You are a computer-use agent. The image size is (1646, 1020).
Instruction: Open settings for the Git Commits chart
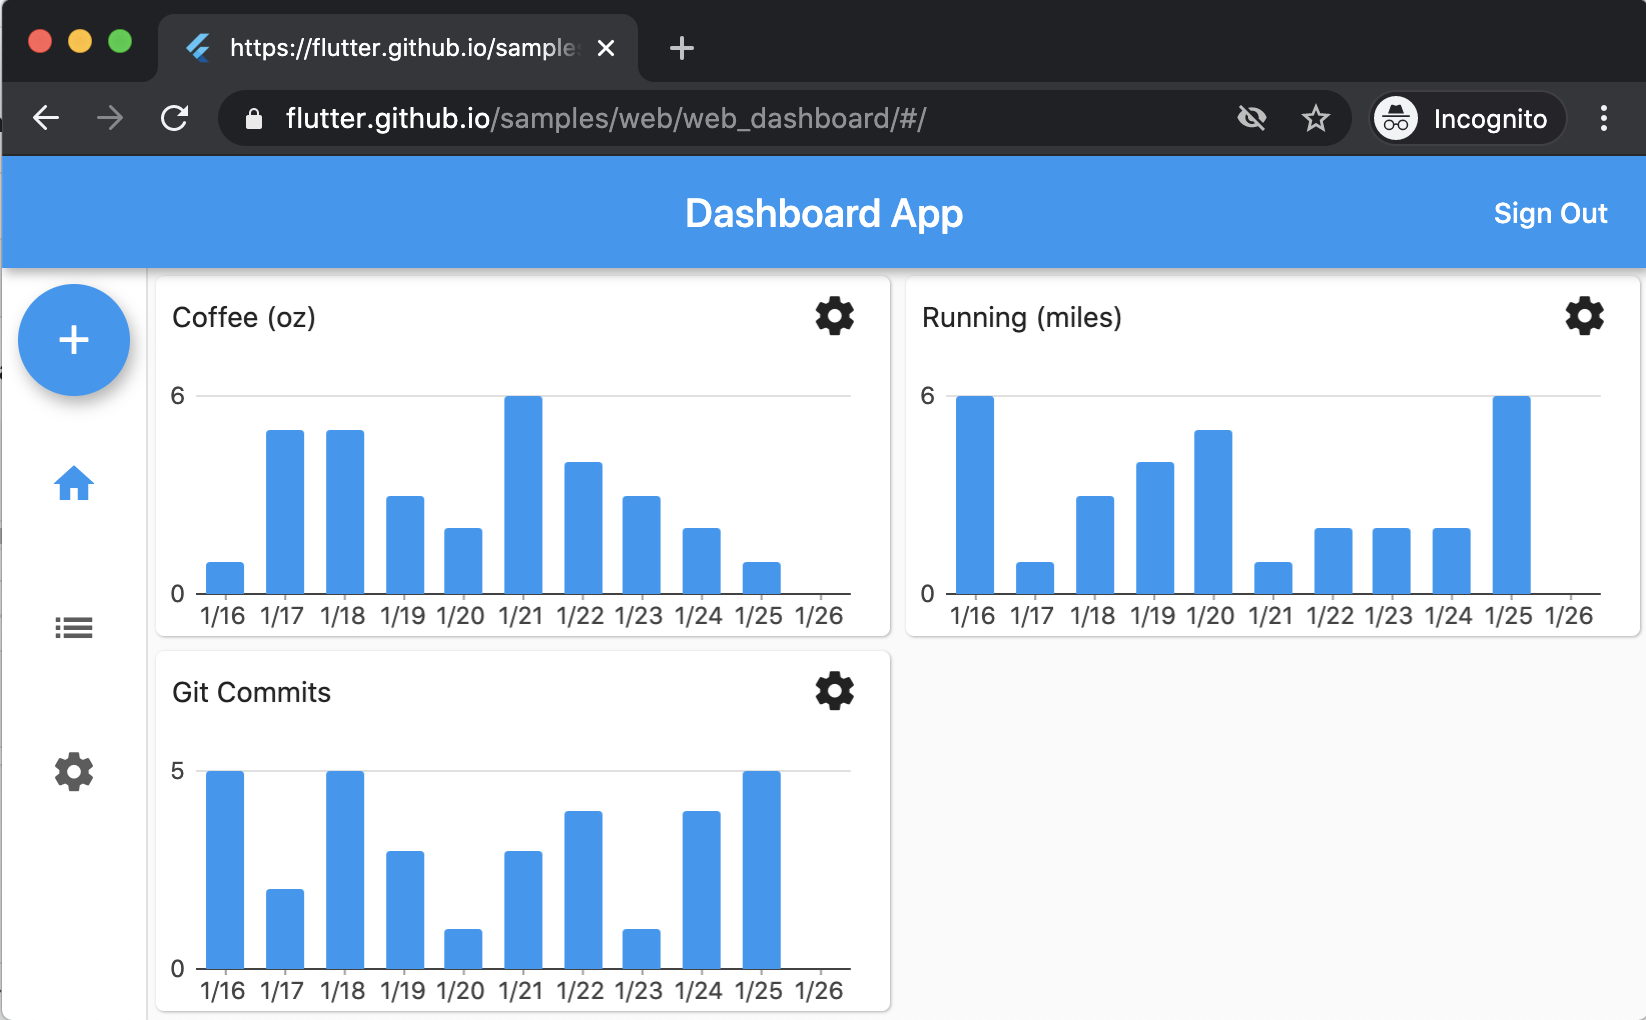tap(835, 691)
